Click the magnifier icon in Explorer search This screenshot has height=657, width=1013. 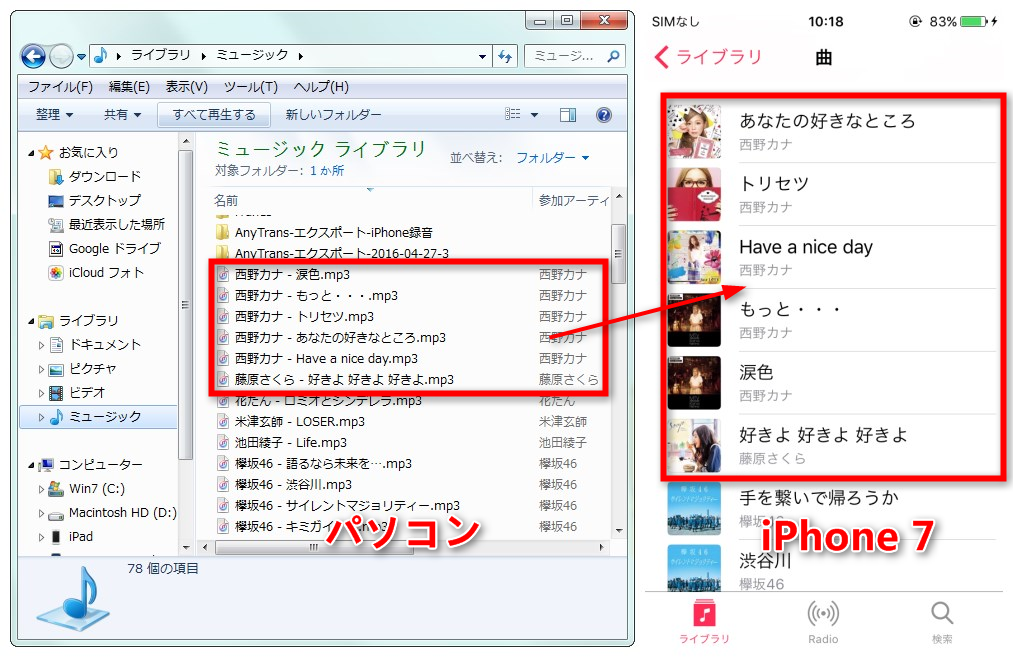click(613, 56)
